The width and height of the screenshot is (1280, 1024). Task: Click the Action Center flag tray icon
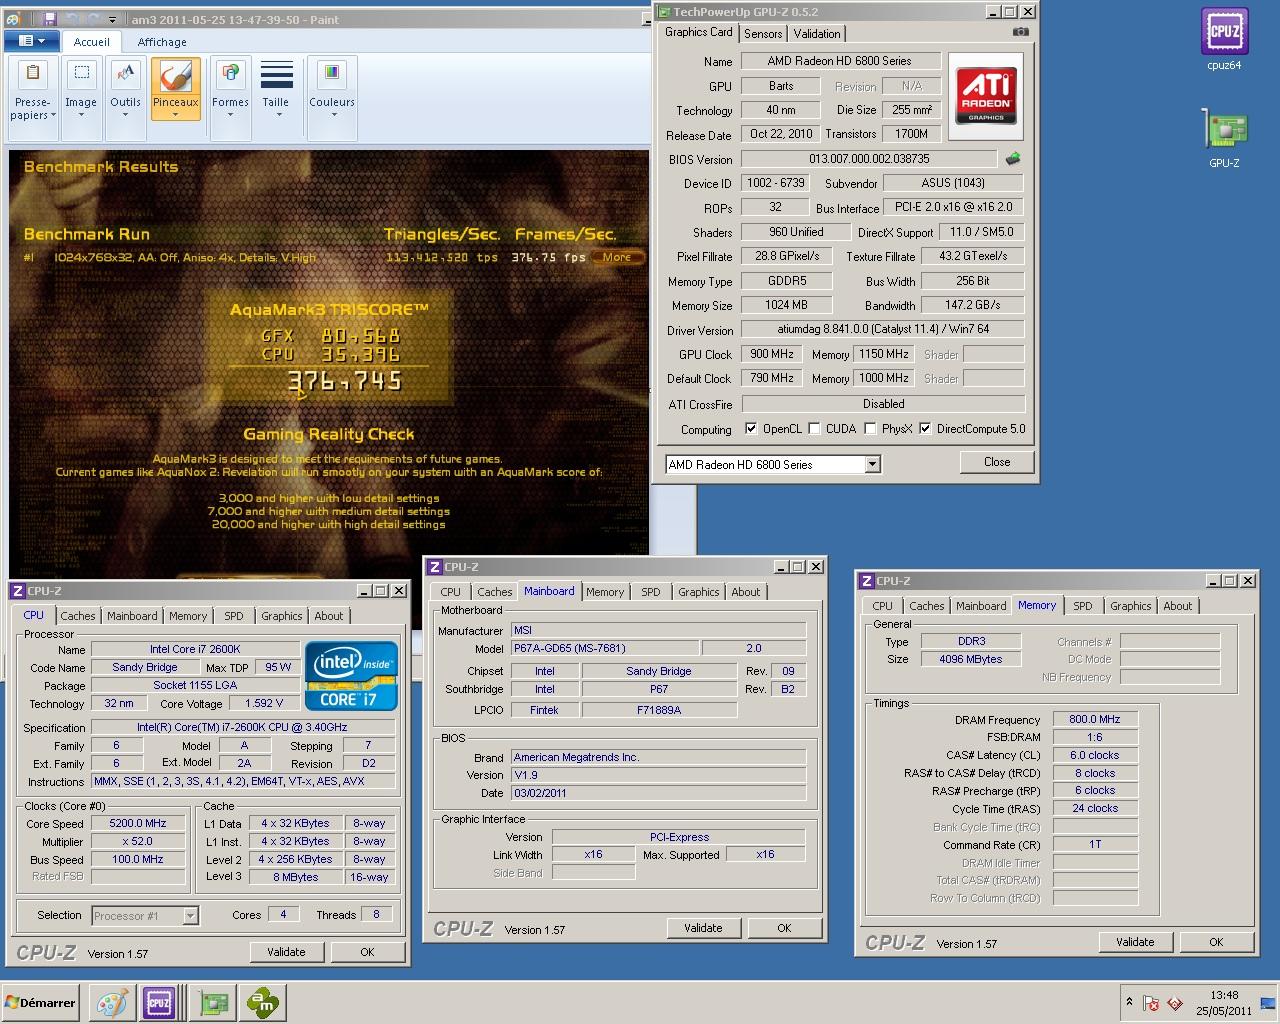coord(1150,1003)
